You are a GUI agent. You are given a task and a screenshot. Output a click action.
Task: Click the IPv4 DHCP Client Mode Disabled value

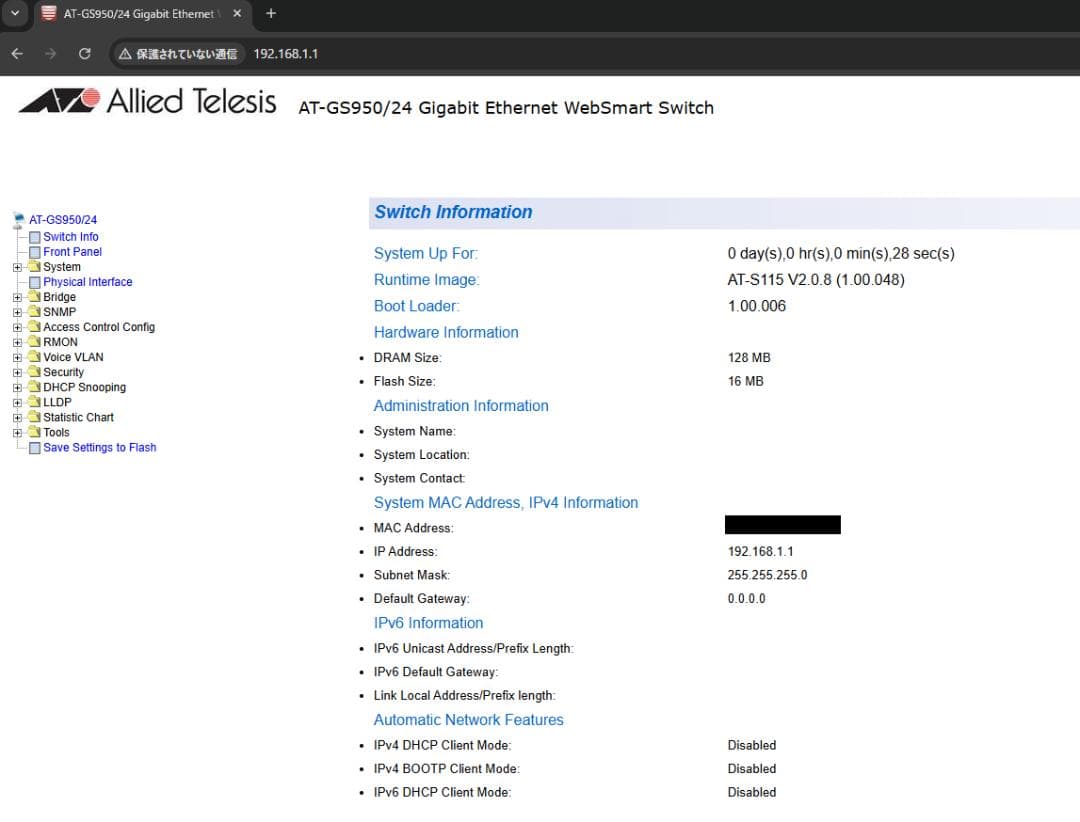(752, 746)
